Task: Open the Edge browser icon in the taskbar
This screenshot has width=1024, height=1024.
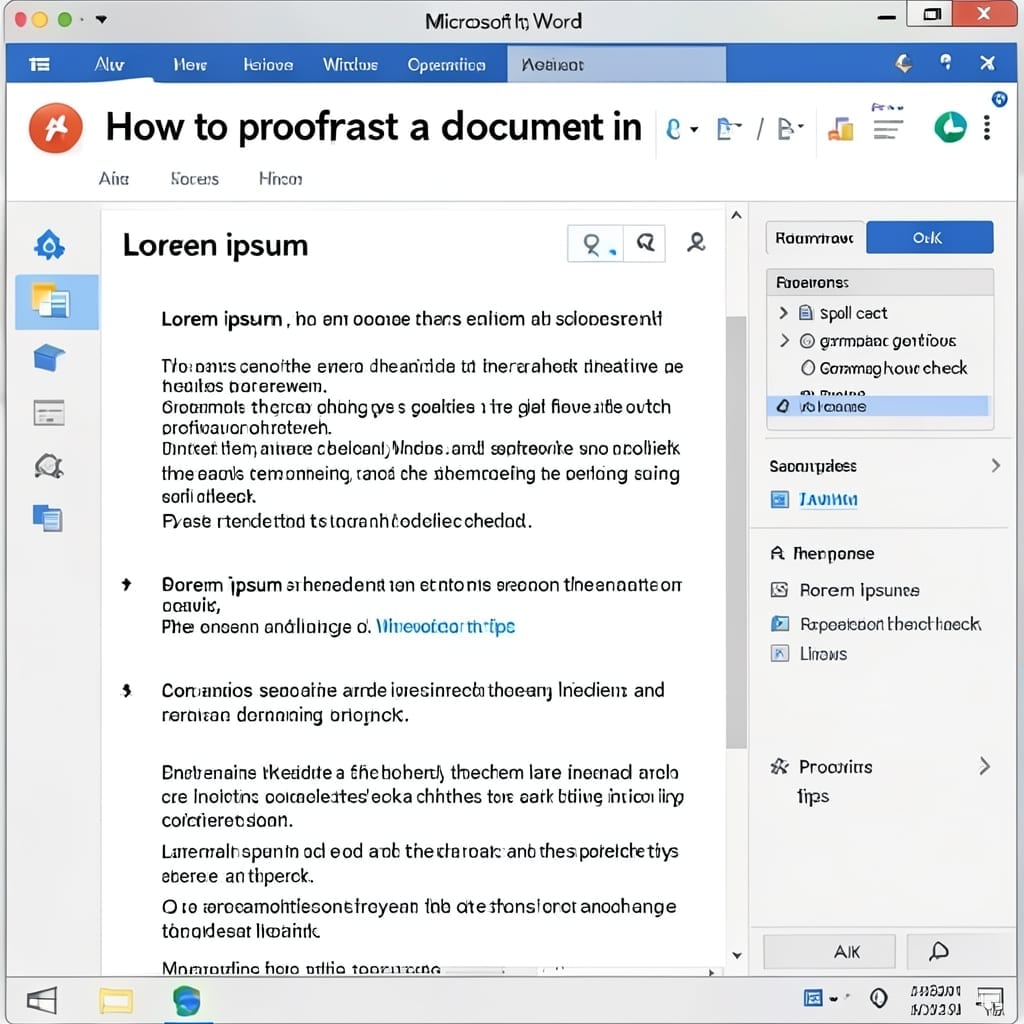Action: tap(187, 1000)
